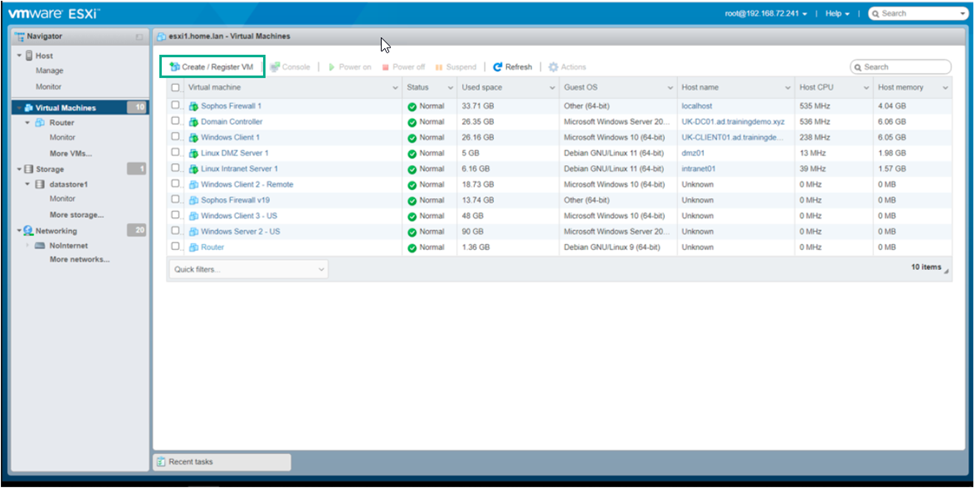Open the Windows Server 2 - US link

[x=240, y=231]
